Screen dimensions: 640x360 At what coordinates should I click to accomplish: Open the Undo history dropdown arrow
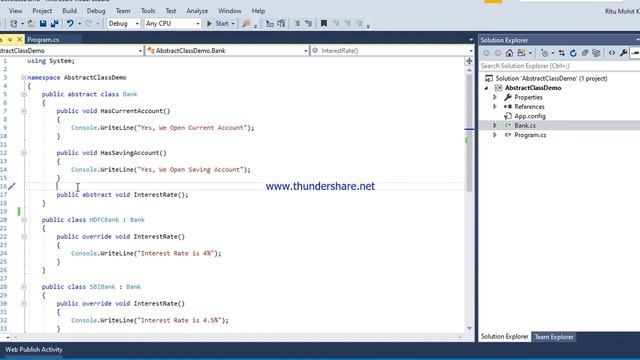pyautogui.click(x=79, y=24)
